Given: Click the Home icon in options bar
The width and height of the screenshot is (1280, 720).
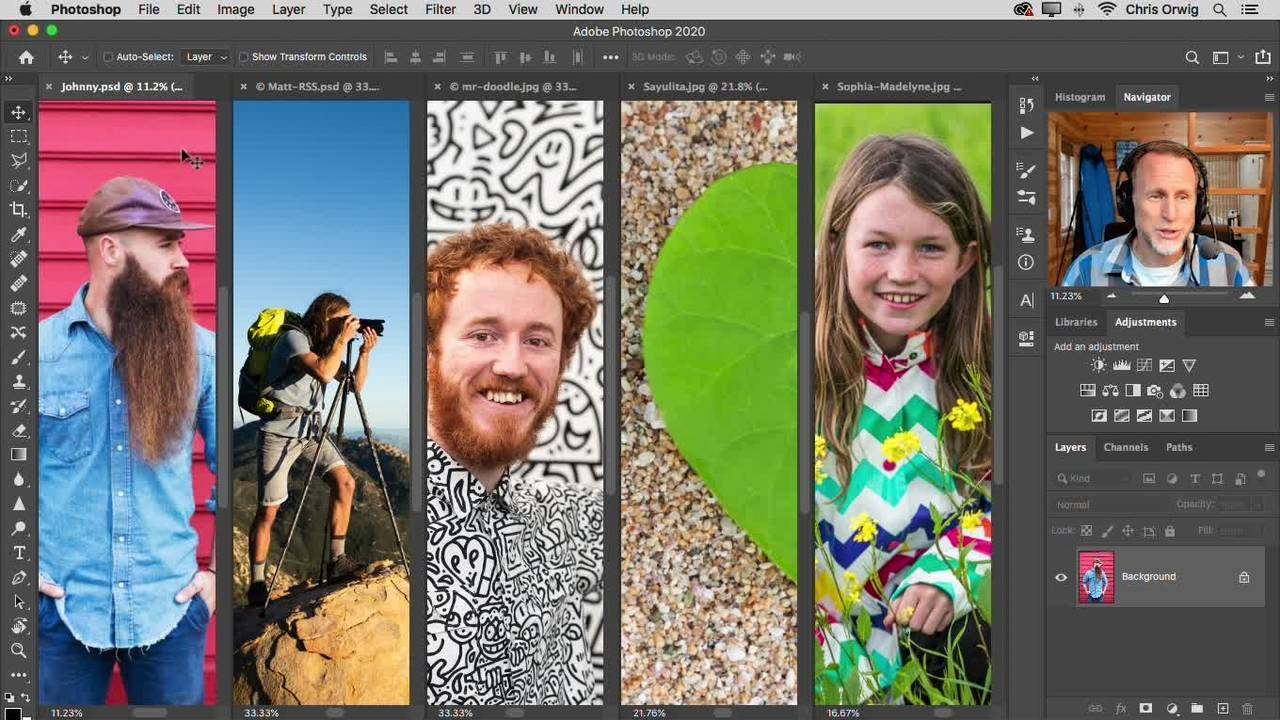Looking at the screenshot, I should (x=26, y=58).
